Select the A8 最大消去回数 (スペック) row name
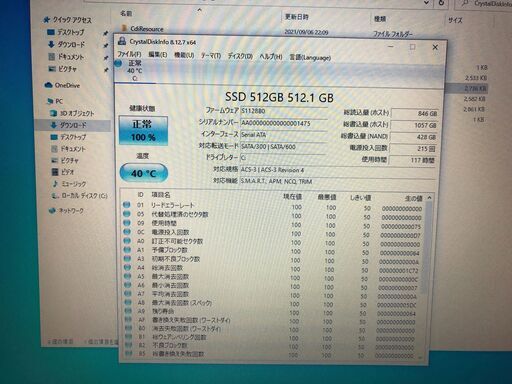512x384 pixels. [x=182, y=303]
